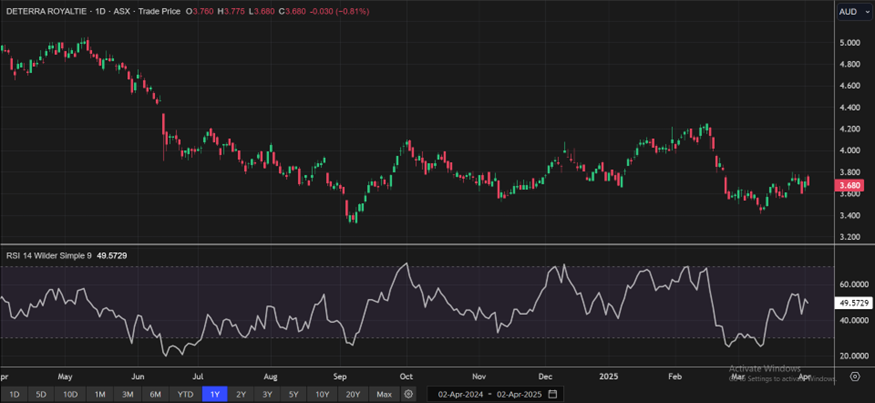Select the 5D time range
875x403 pixels.
(41, 394)
